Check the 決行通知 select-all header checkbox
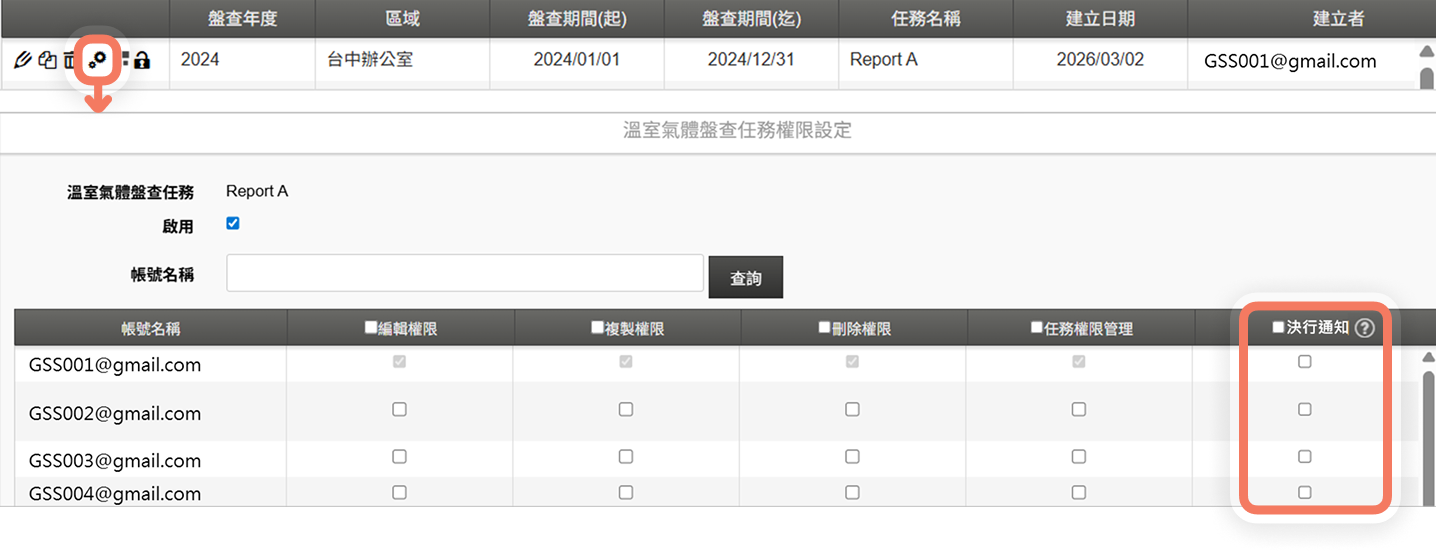Viewport: 1437px width, 552px height. click(x=1278, y=327)
